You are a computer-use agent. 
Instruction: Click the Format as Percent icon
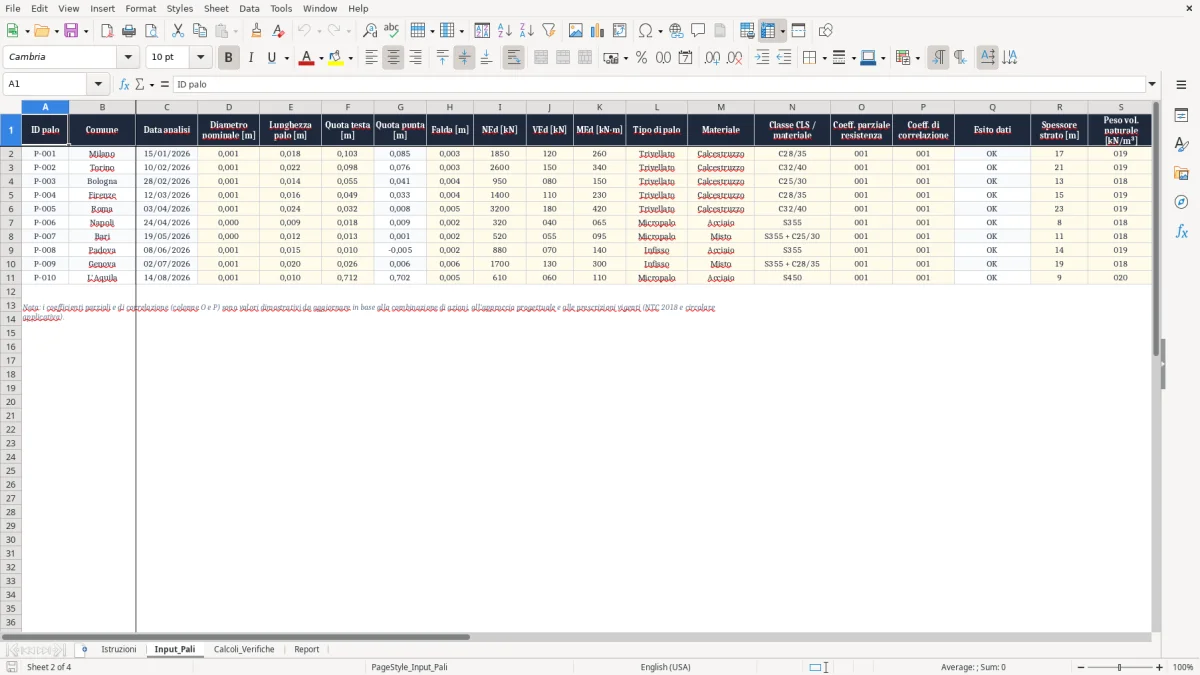[x=641, y=58]
